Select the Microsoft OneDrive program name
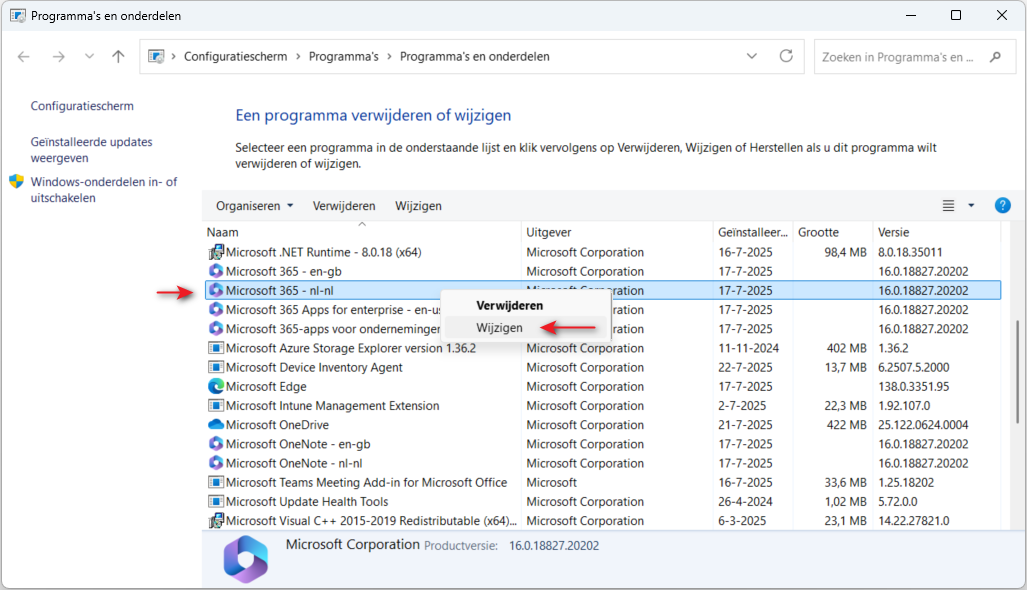Image resolution: width=1027 pixels, height=590 pixels. (x=277, y=424)
